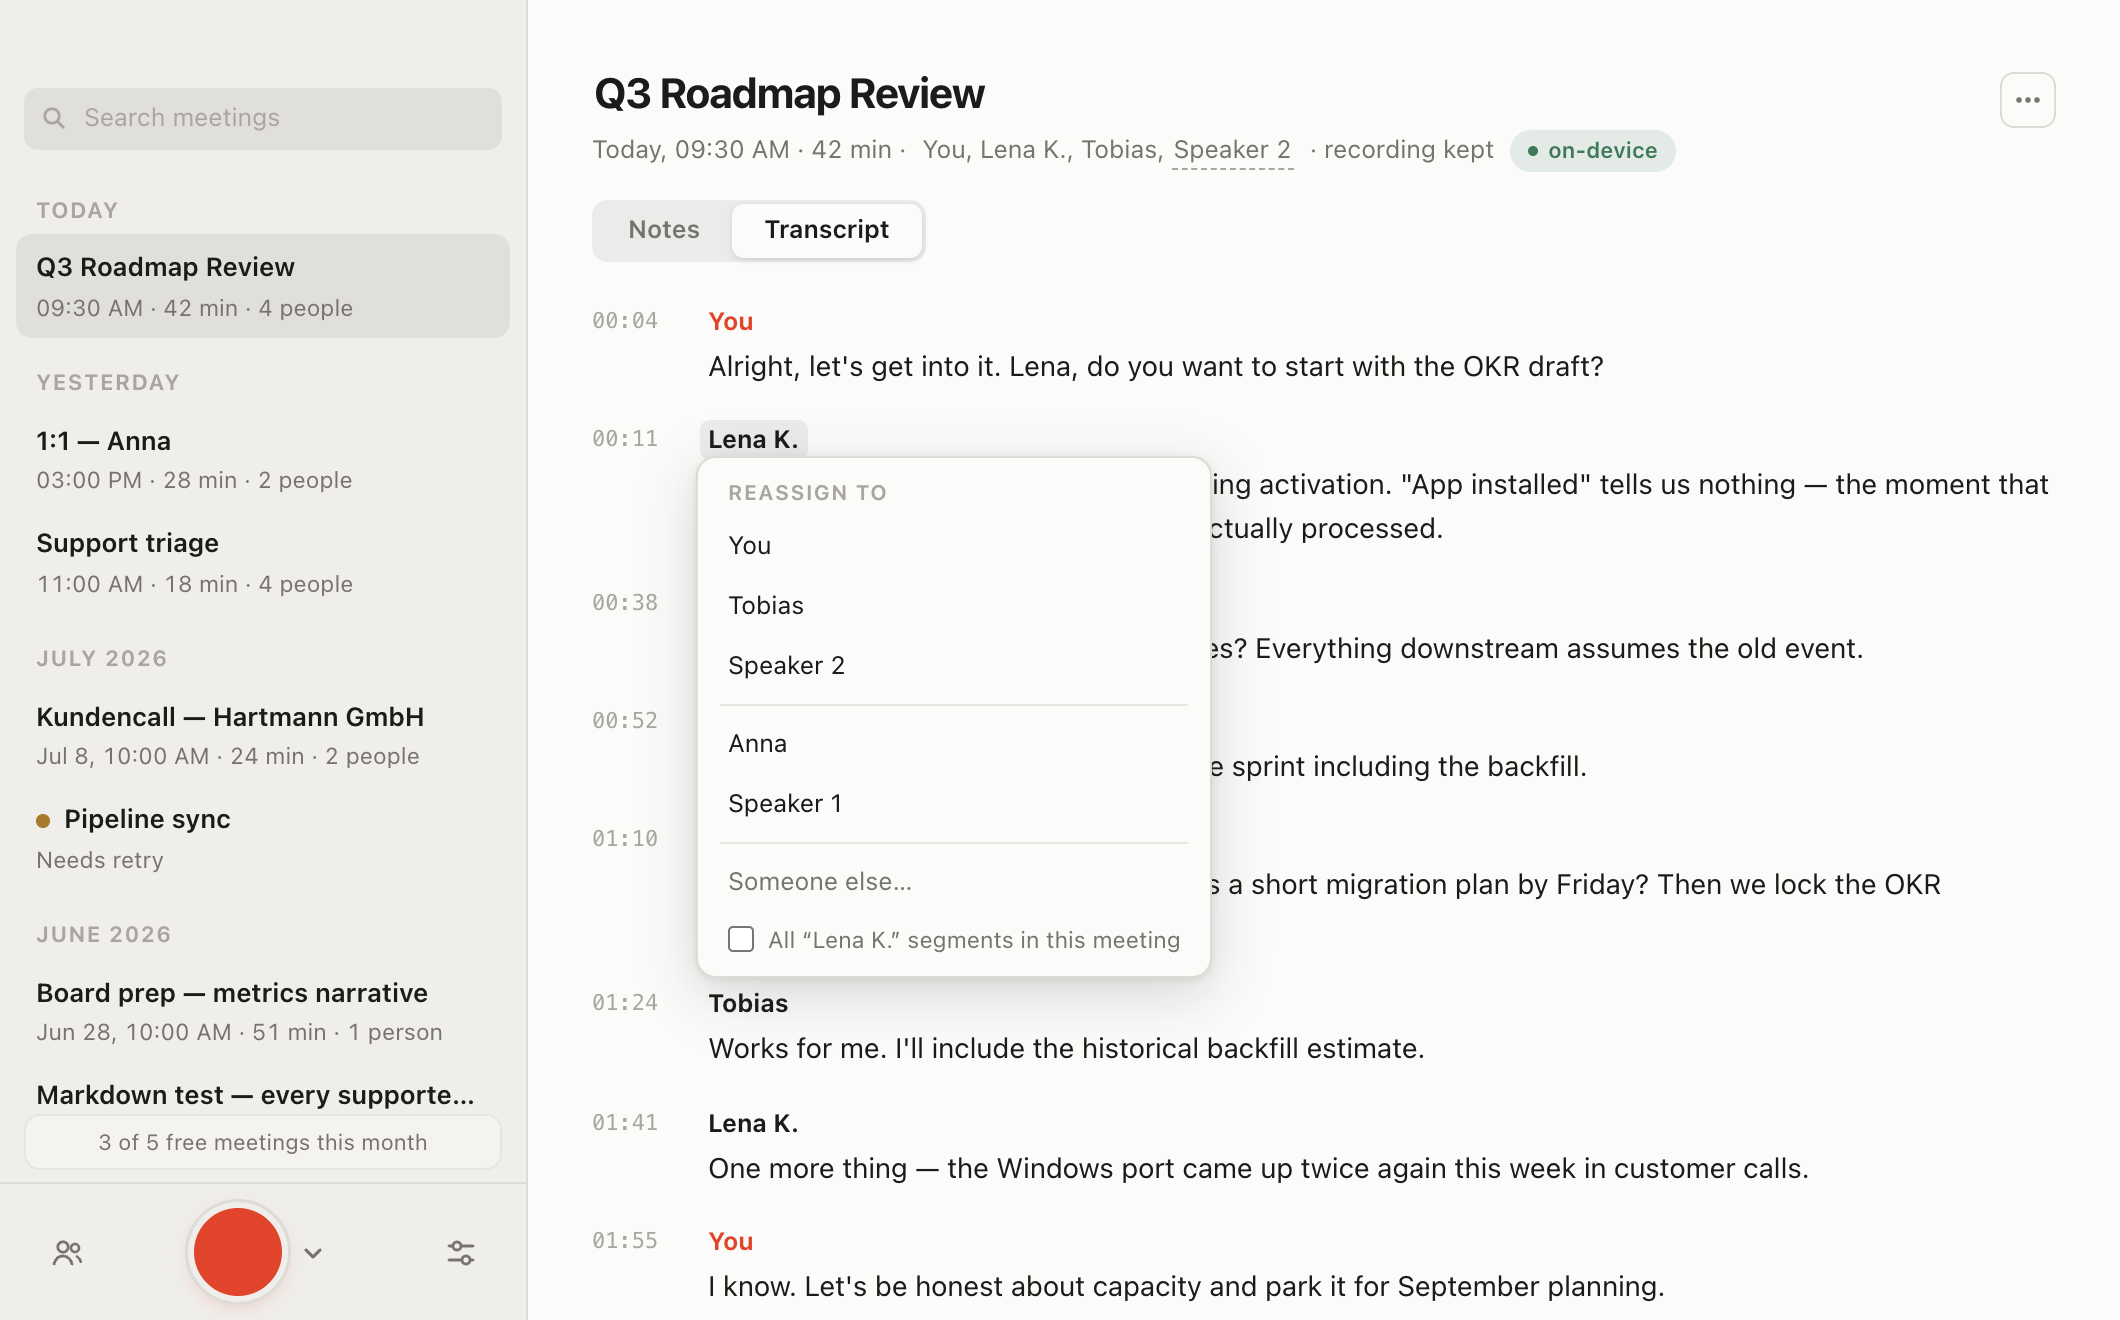
Task: Click the Q3 Roadmap Review page title
Action: tap(789, 94)
